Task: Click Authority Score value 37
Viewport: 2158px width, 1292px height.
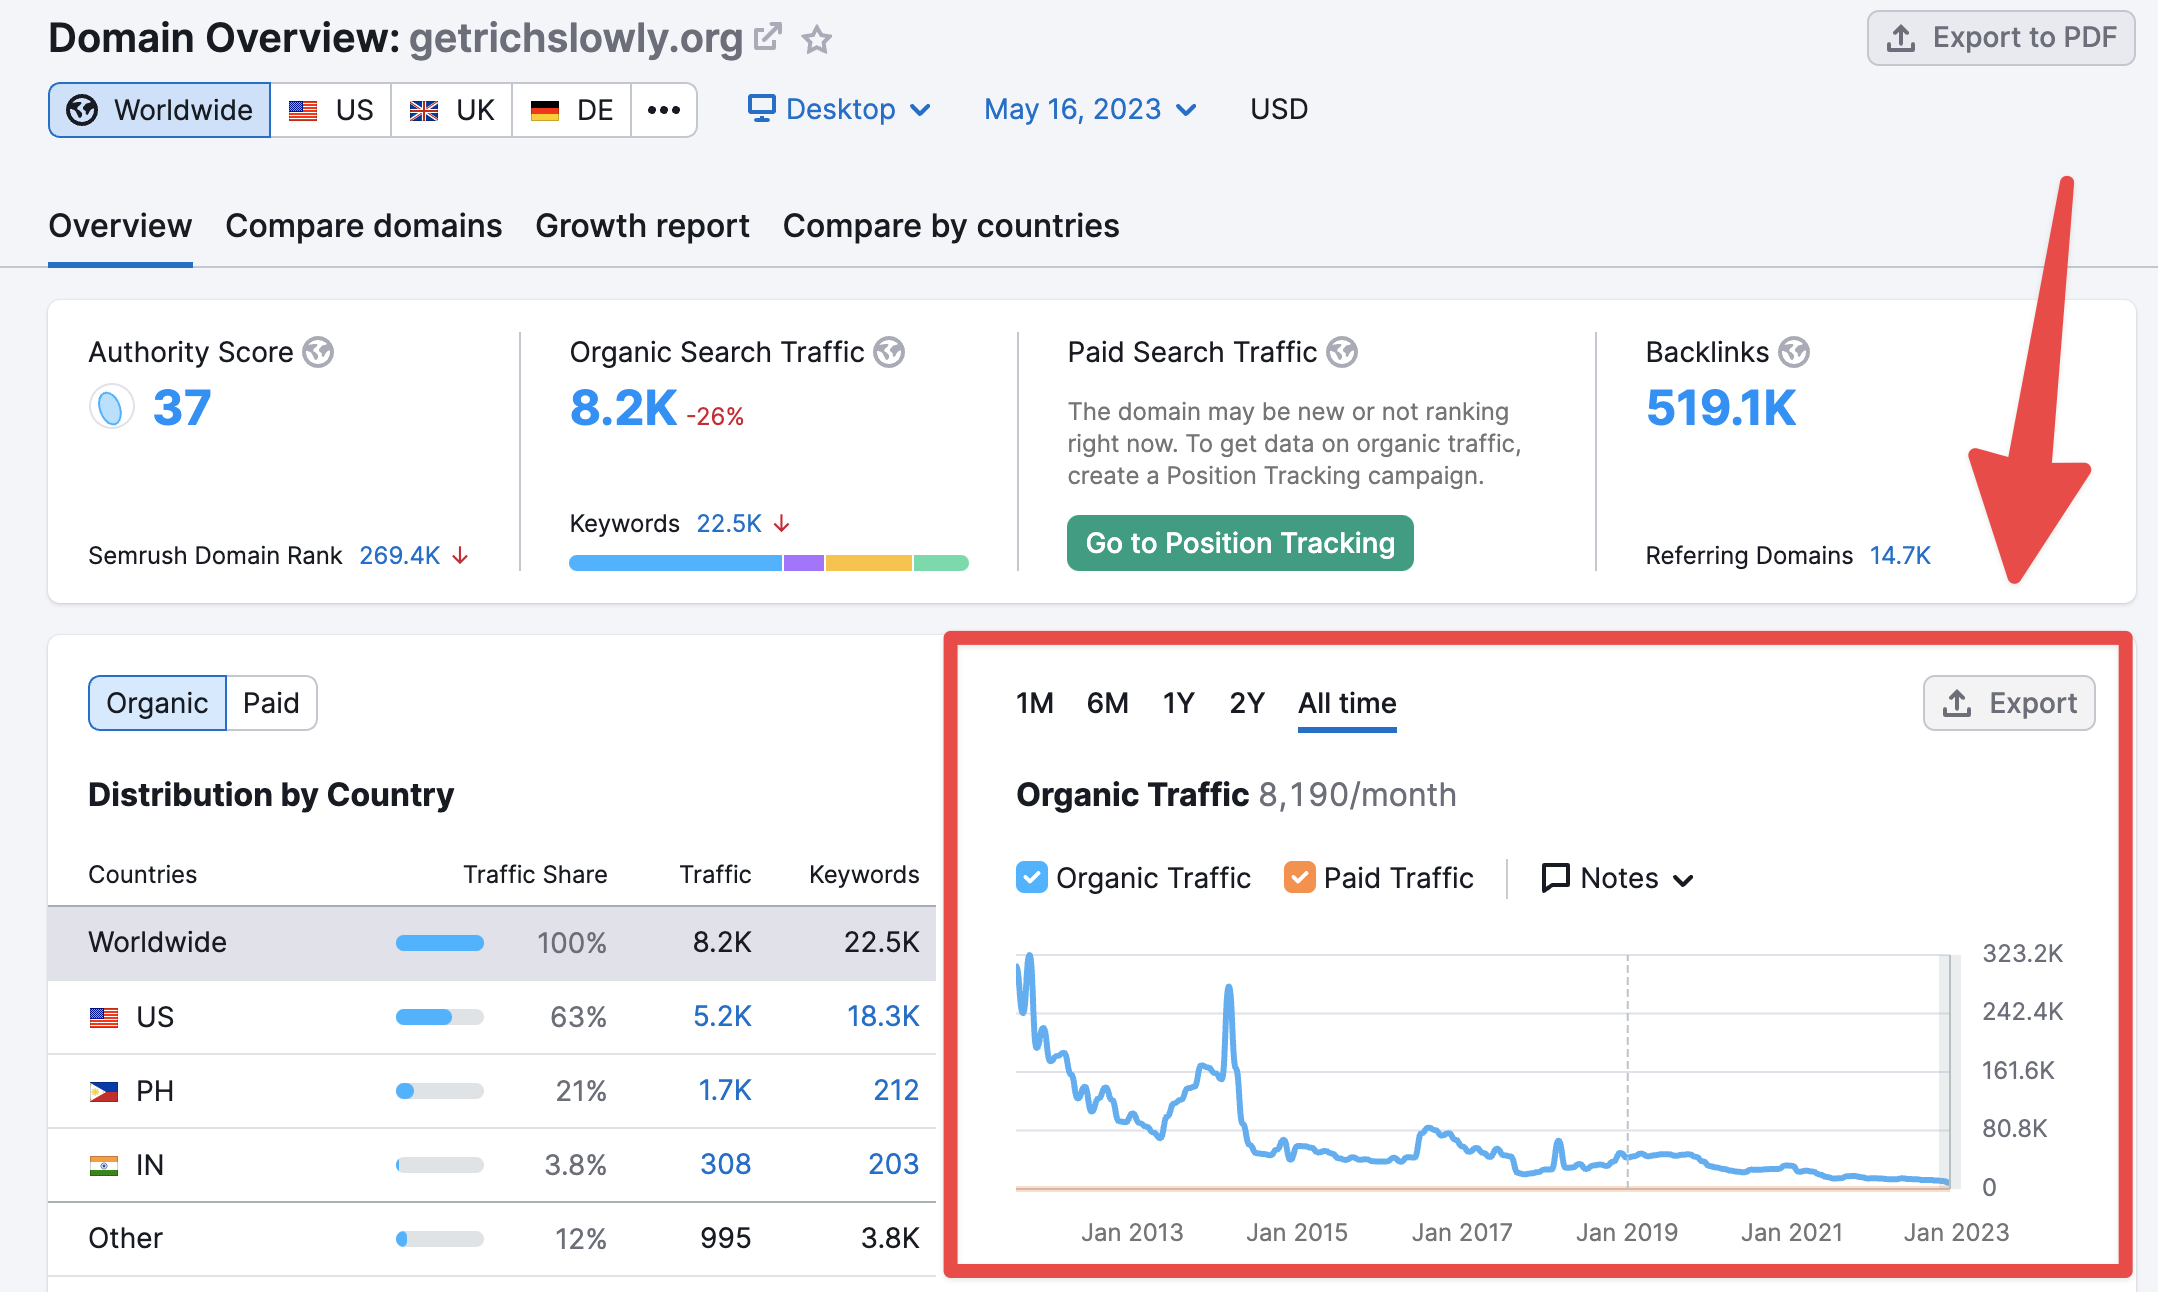Action: [182, 407]
